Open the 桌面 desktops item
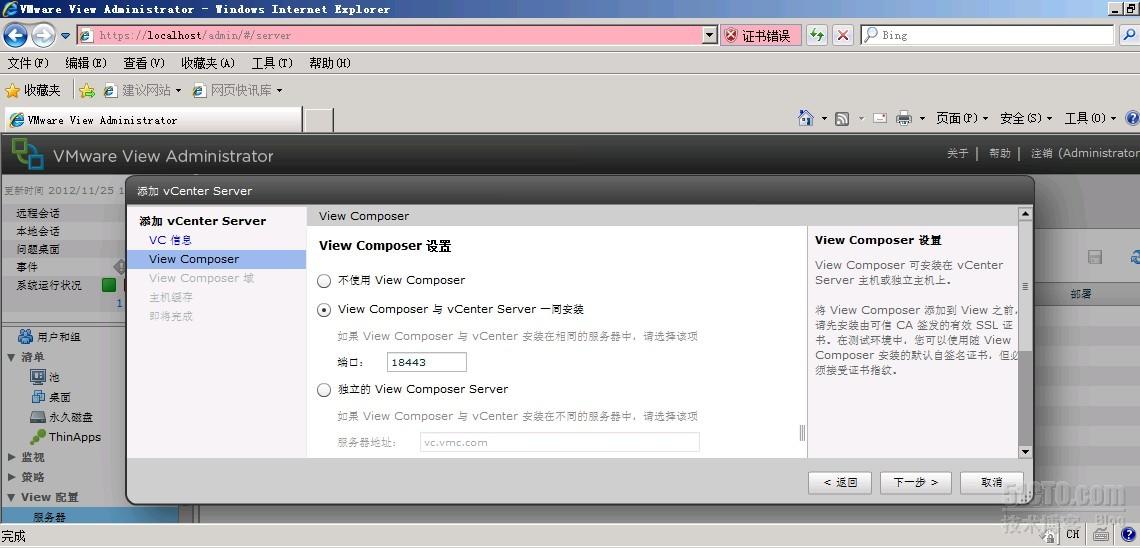1140x548 pixels. pyautogui.click(x=50, y=397)
